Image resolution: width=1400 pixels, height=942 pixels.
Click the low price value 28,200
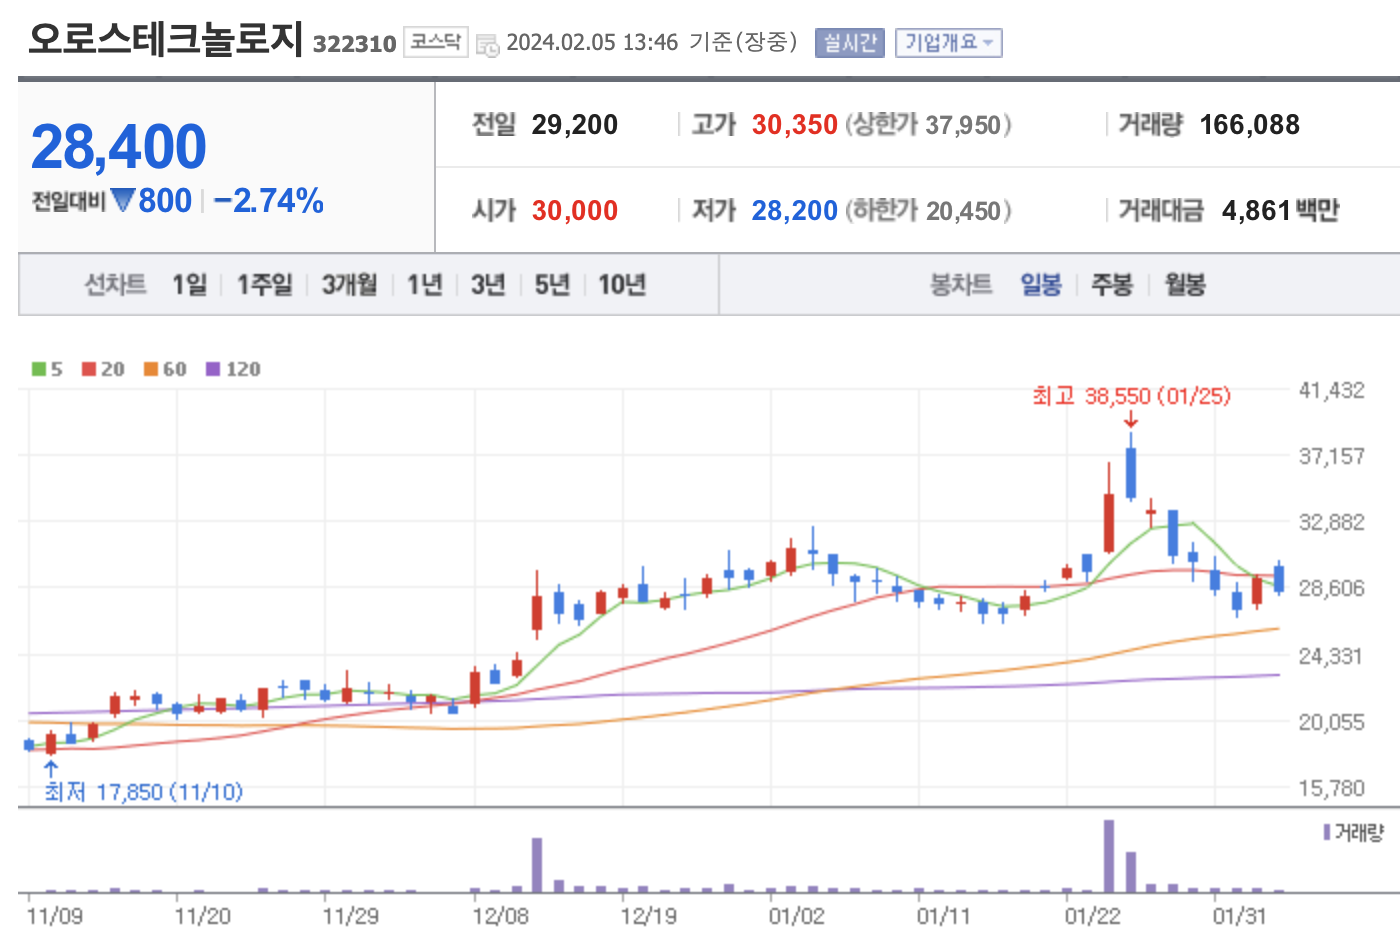(795, 211)
